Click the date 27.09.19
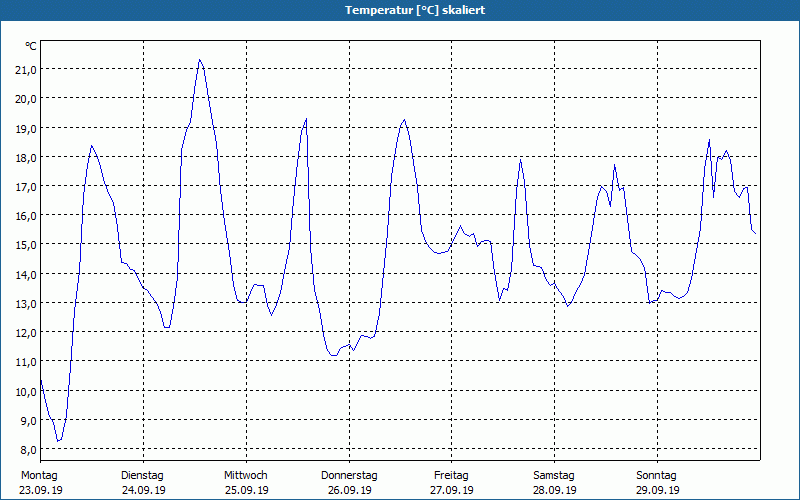 tap(452, 490)
